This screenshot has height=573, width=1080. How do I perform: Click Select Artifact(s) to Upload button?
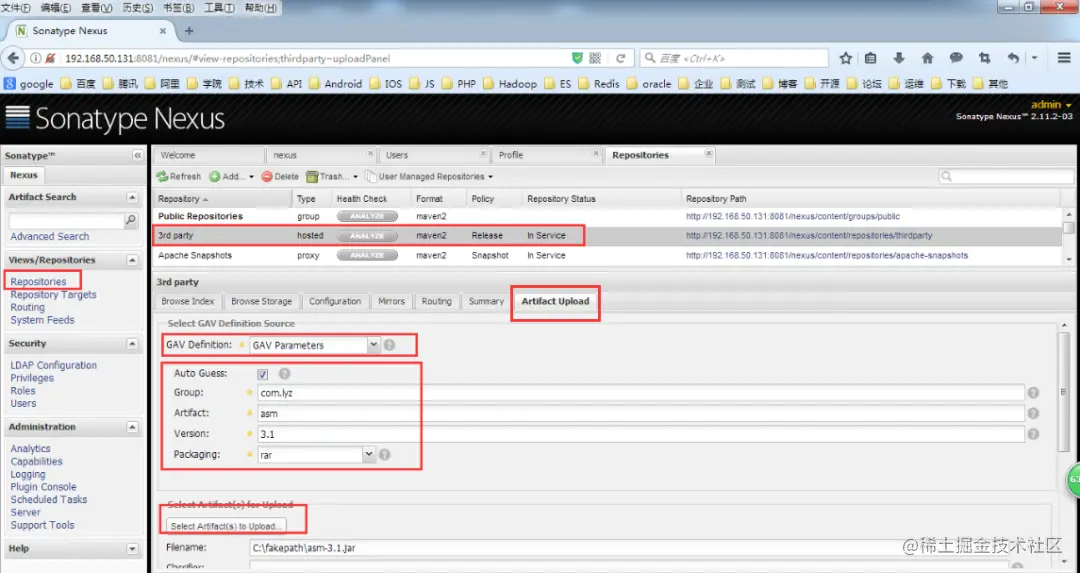[226, 526]
